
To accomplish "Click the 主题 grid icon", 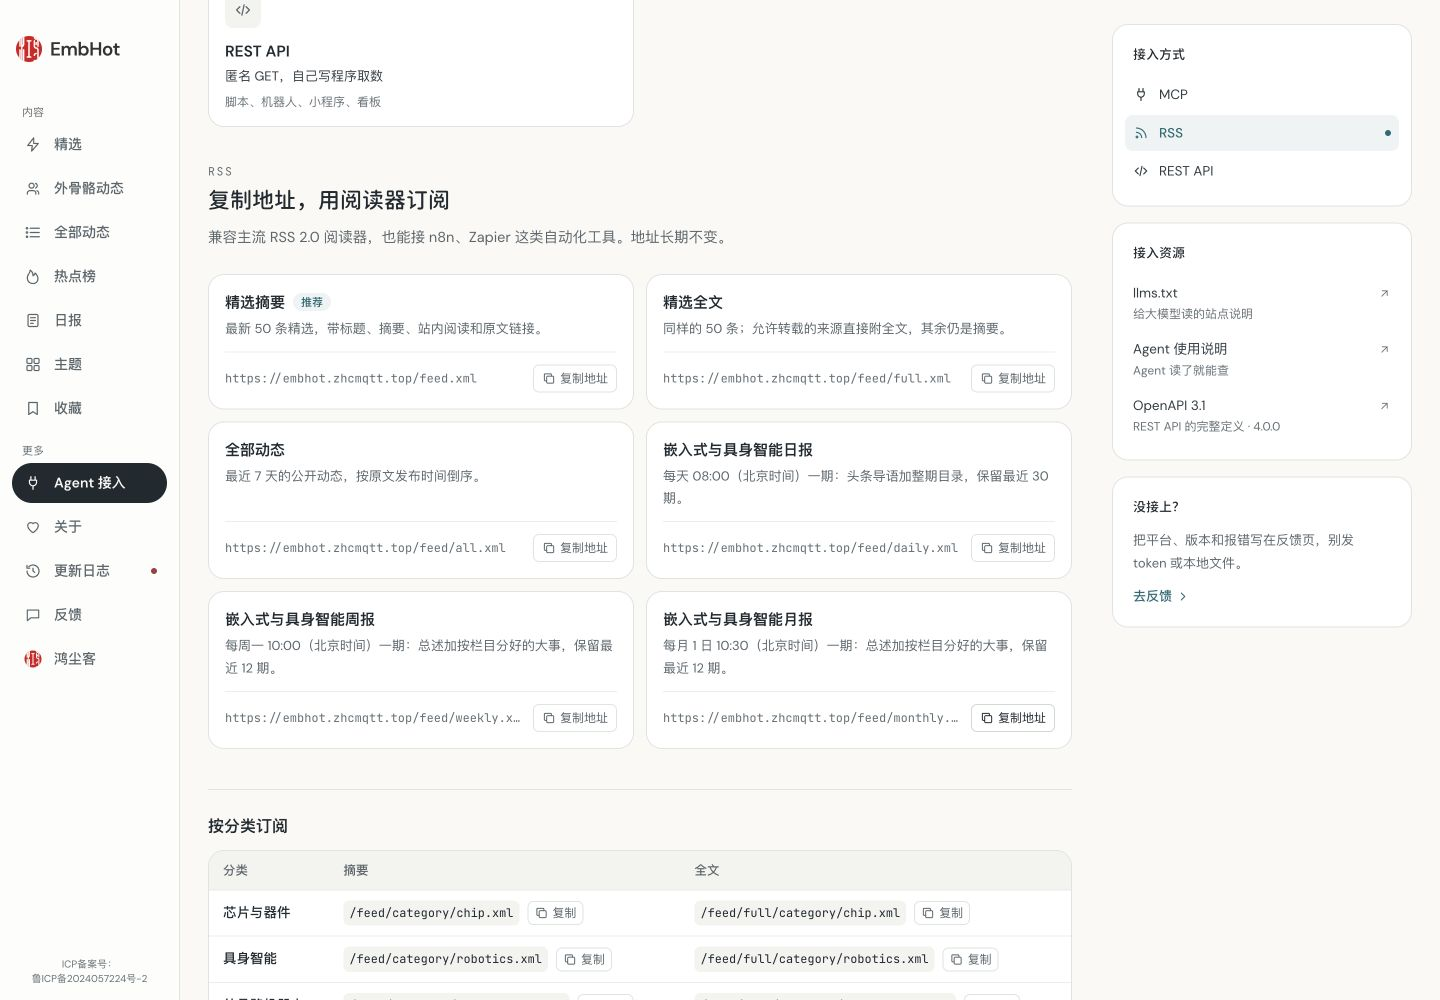I will [x=33, y=365].
